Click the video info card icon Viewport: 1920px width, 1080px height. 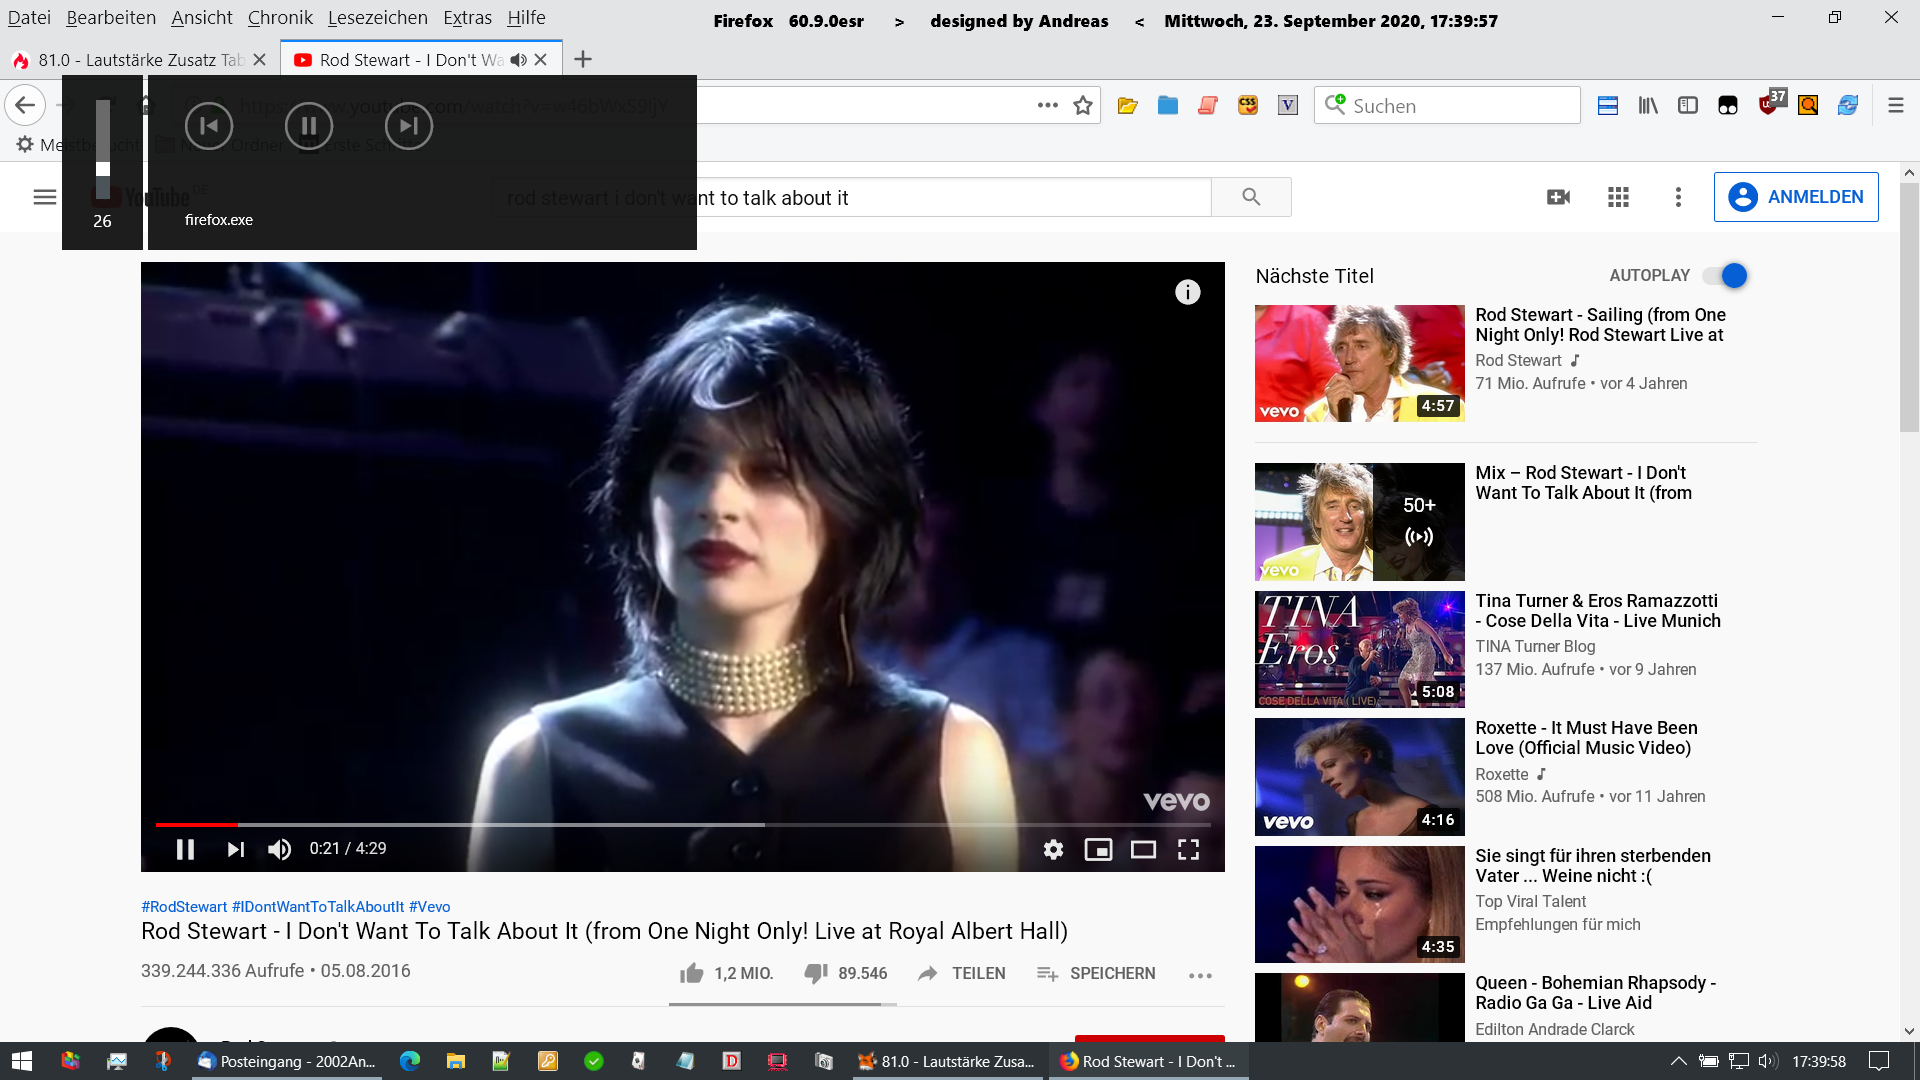coord(1187,292)
